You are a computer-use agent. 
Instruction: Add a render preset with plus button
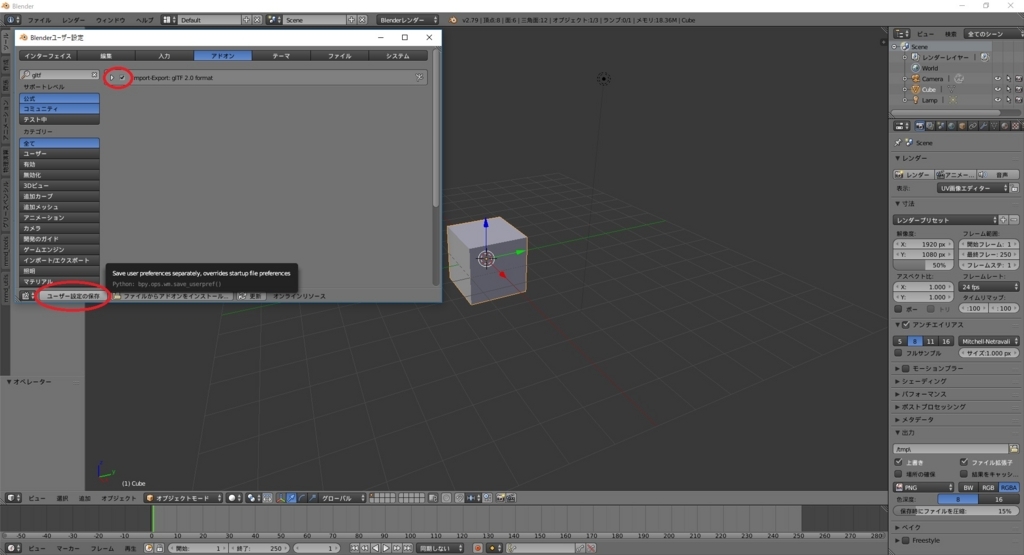click(1004, 220)
